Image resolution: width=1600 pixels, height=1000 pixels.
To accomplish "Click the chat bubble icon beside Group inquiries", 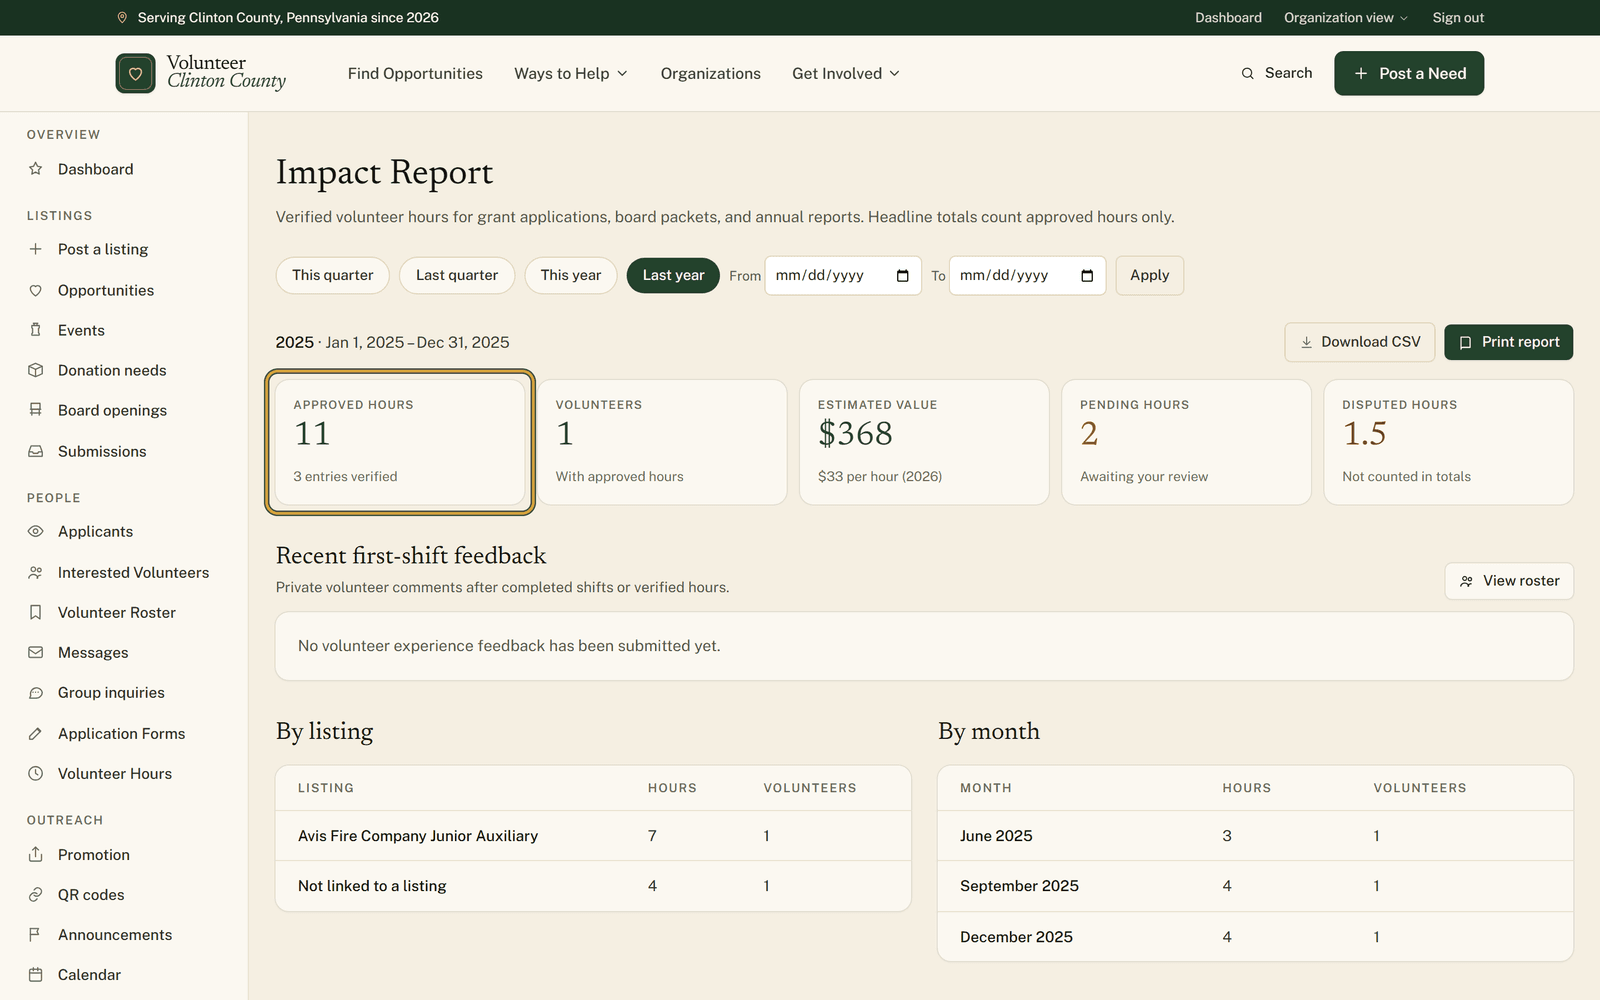I will click(x=36, y=692).
